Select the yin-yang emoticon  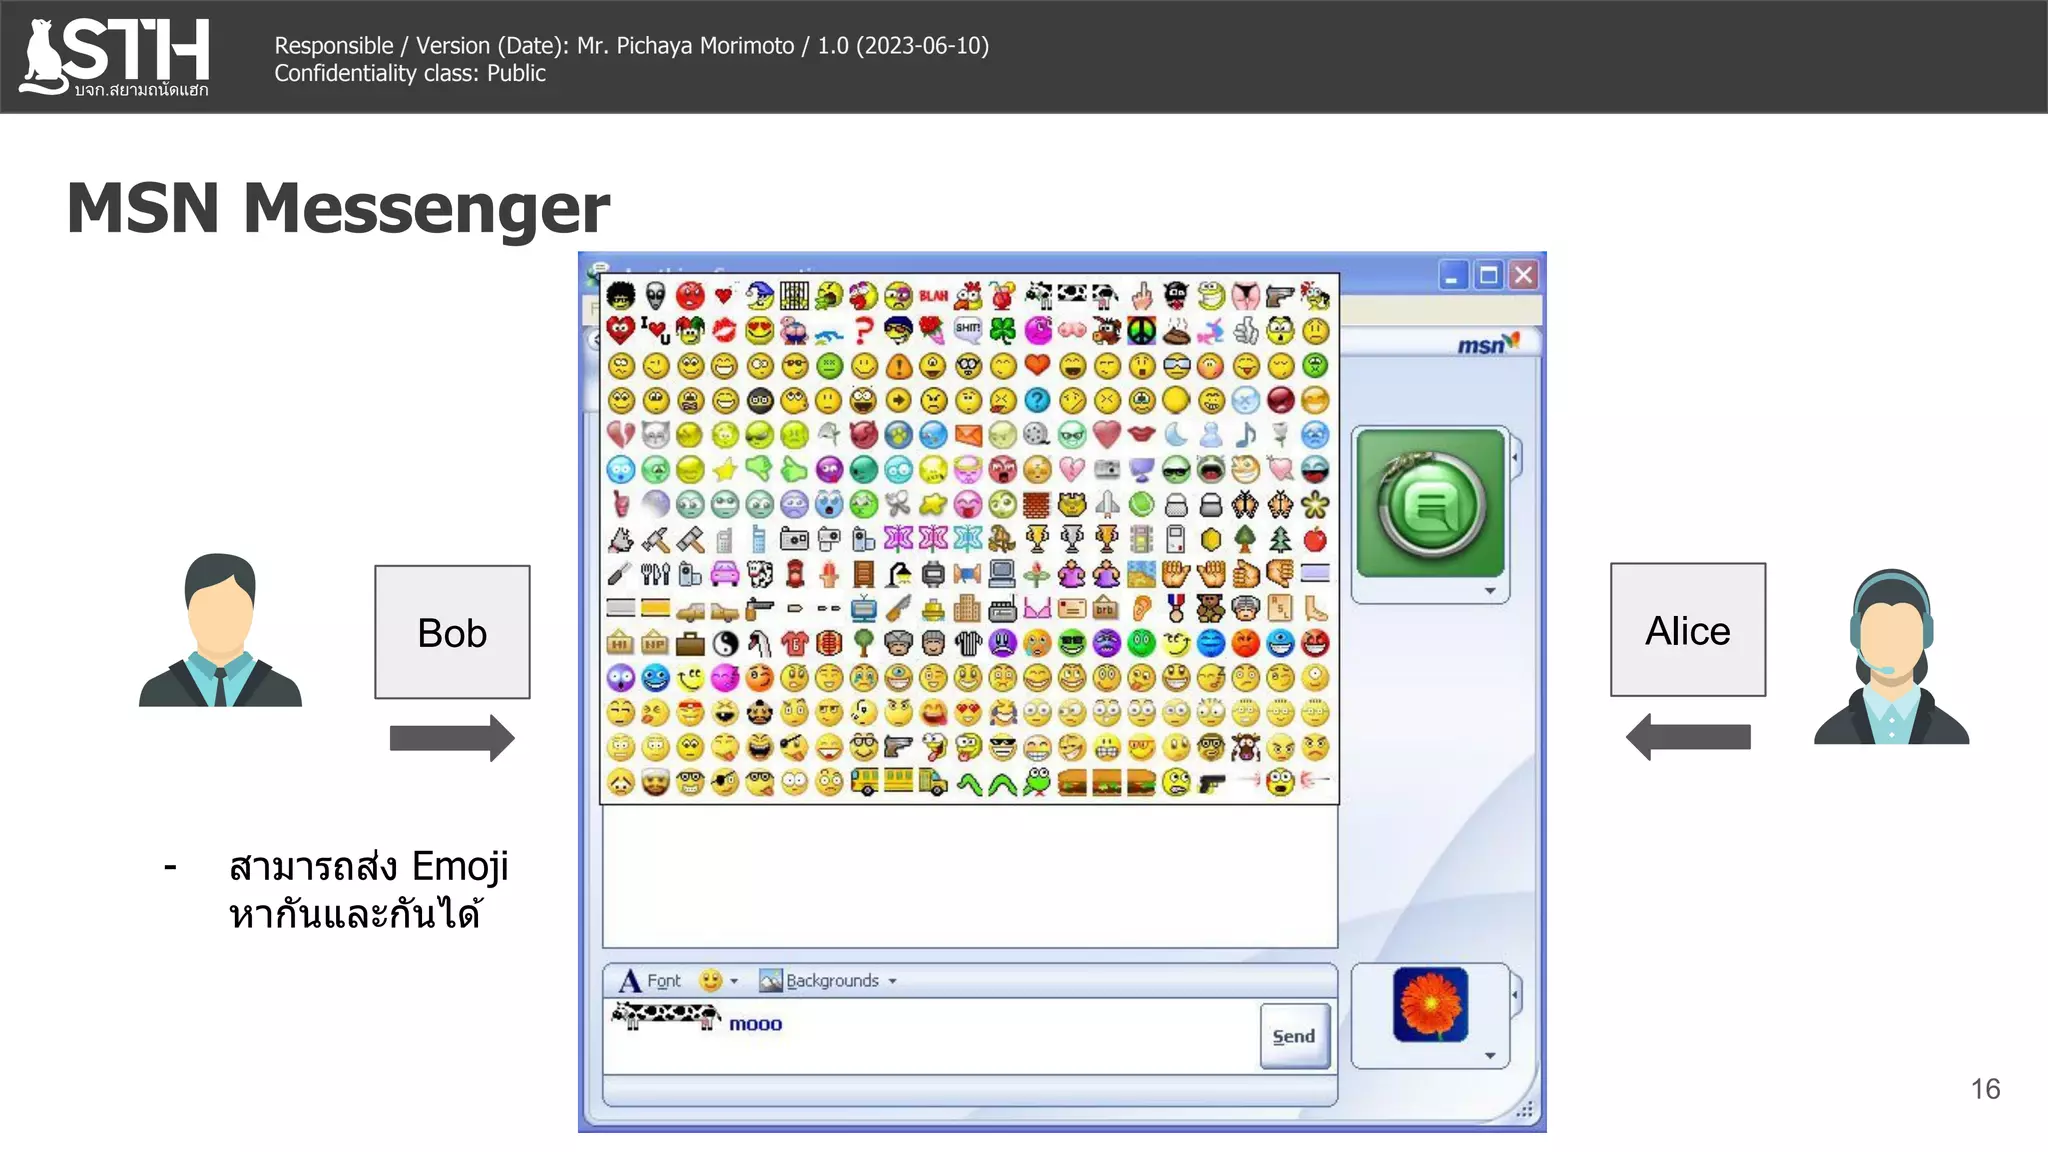click(x=725, y=643)
